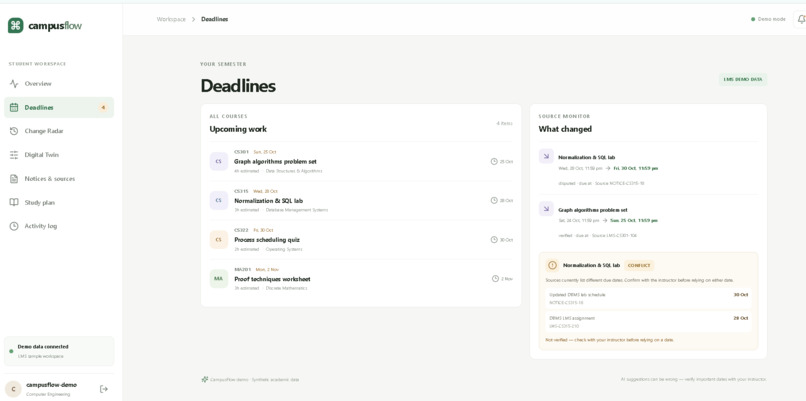Click the campusflow-demo account name
The width and height of the screenshot is (806, 401).
pos(51,385)
